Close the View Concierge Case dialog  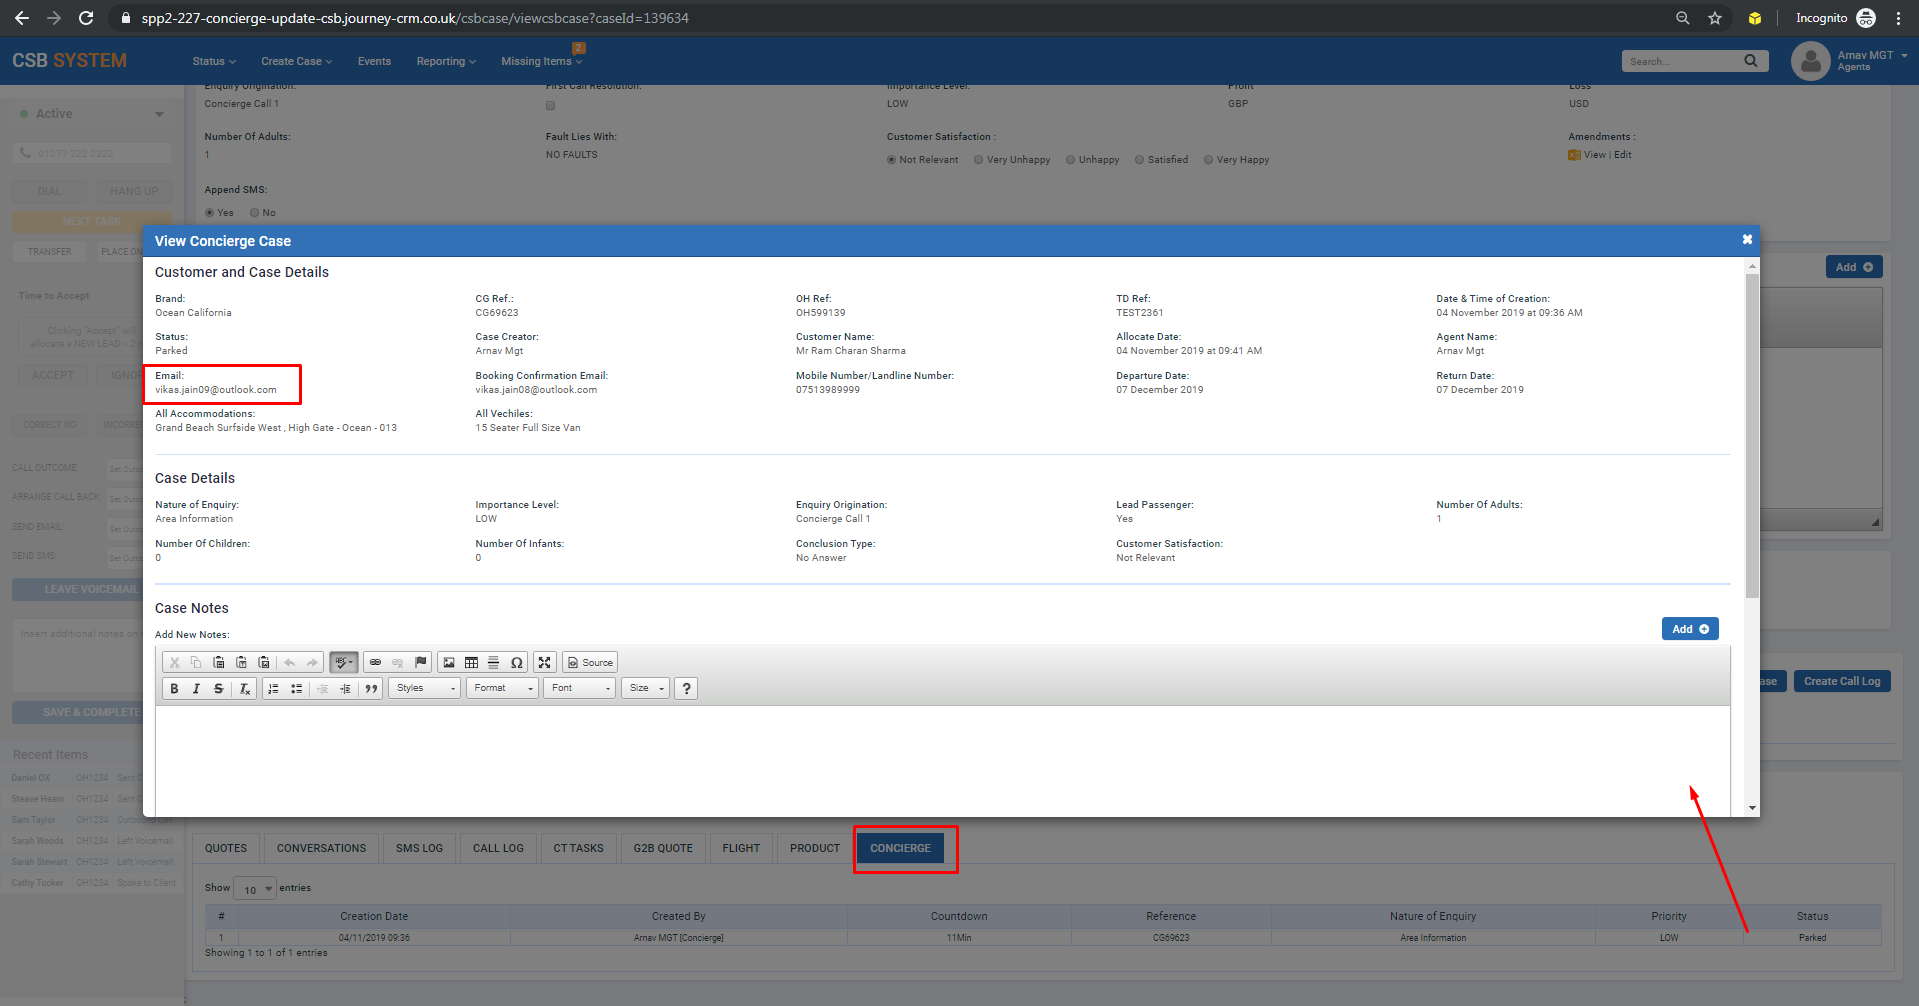coord(1747,240)
